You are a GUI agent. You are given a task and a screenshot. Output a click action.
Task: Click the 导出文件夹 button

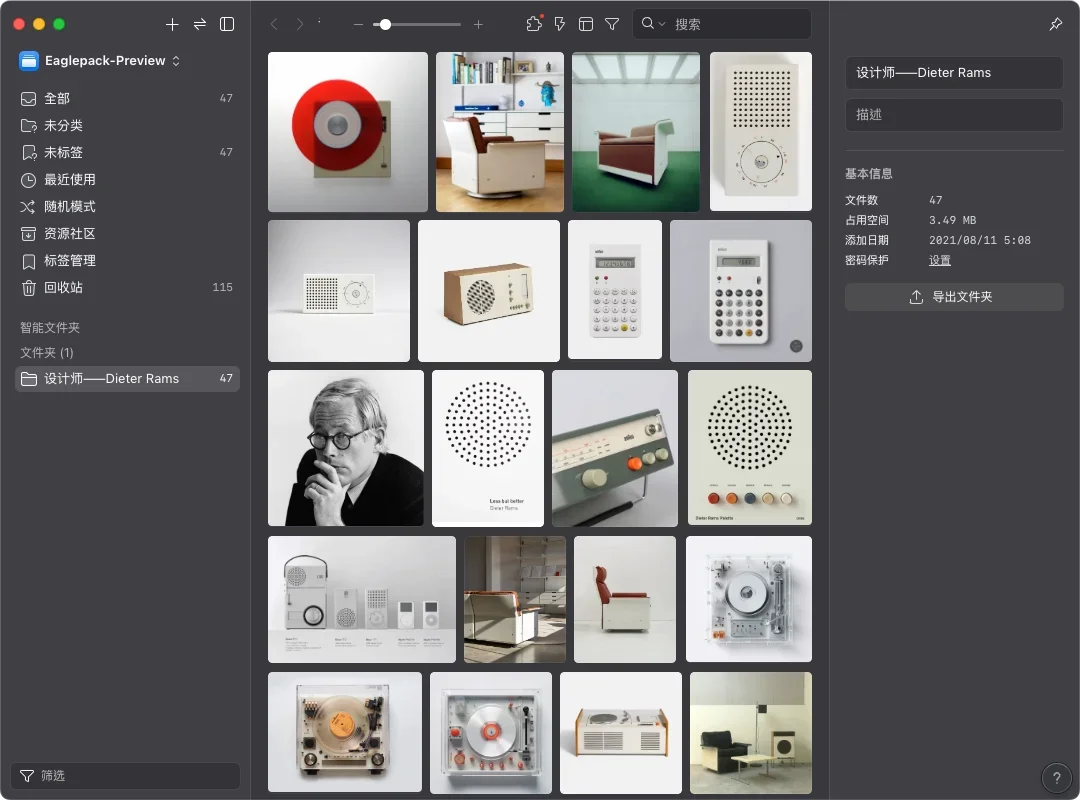(x=953, y=297)
